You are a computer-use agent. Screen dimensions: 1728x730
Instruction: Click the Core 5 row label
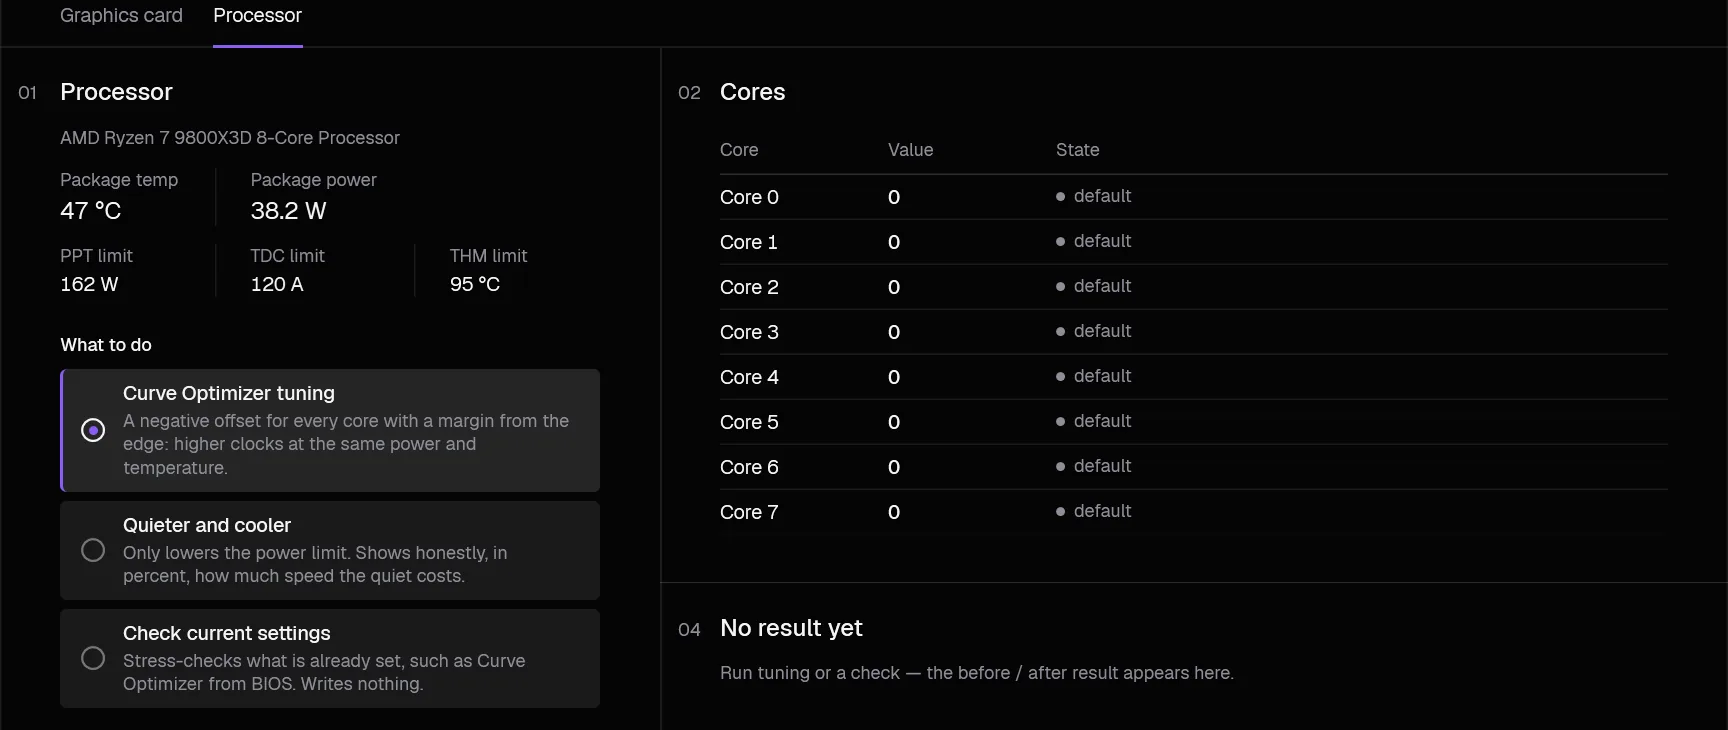(749, 422)
